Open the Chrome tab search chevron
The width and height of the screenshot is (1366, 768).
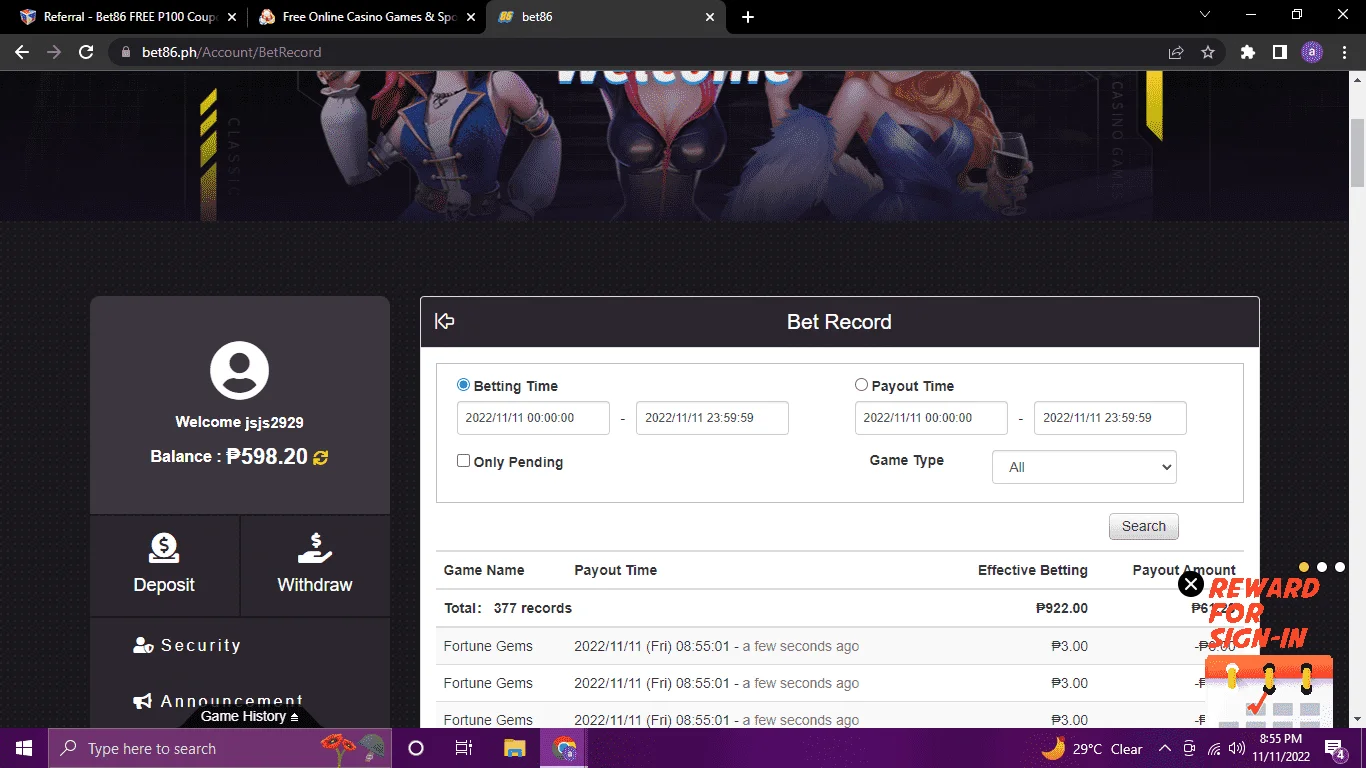1205,15
